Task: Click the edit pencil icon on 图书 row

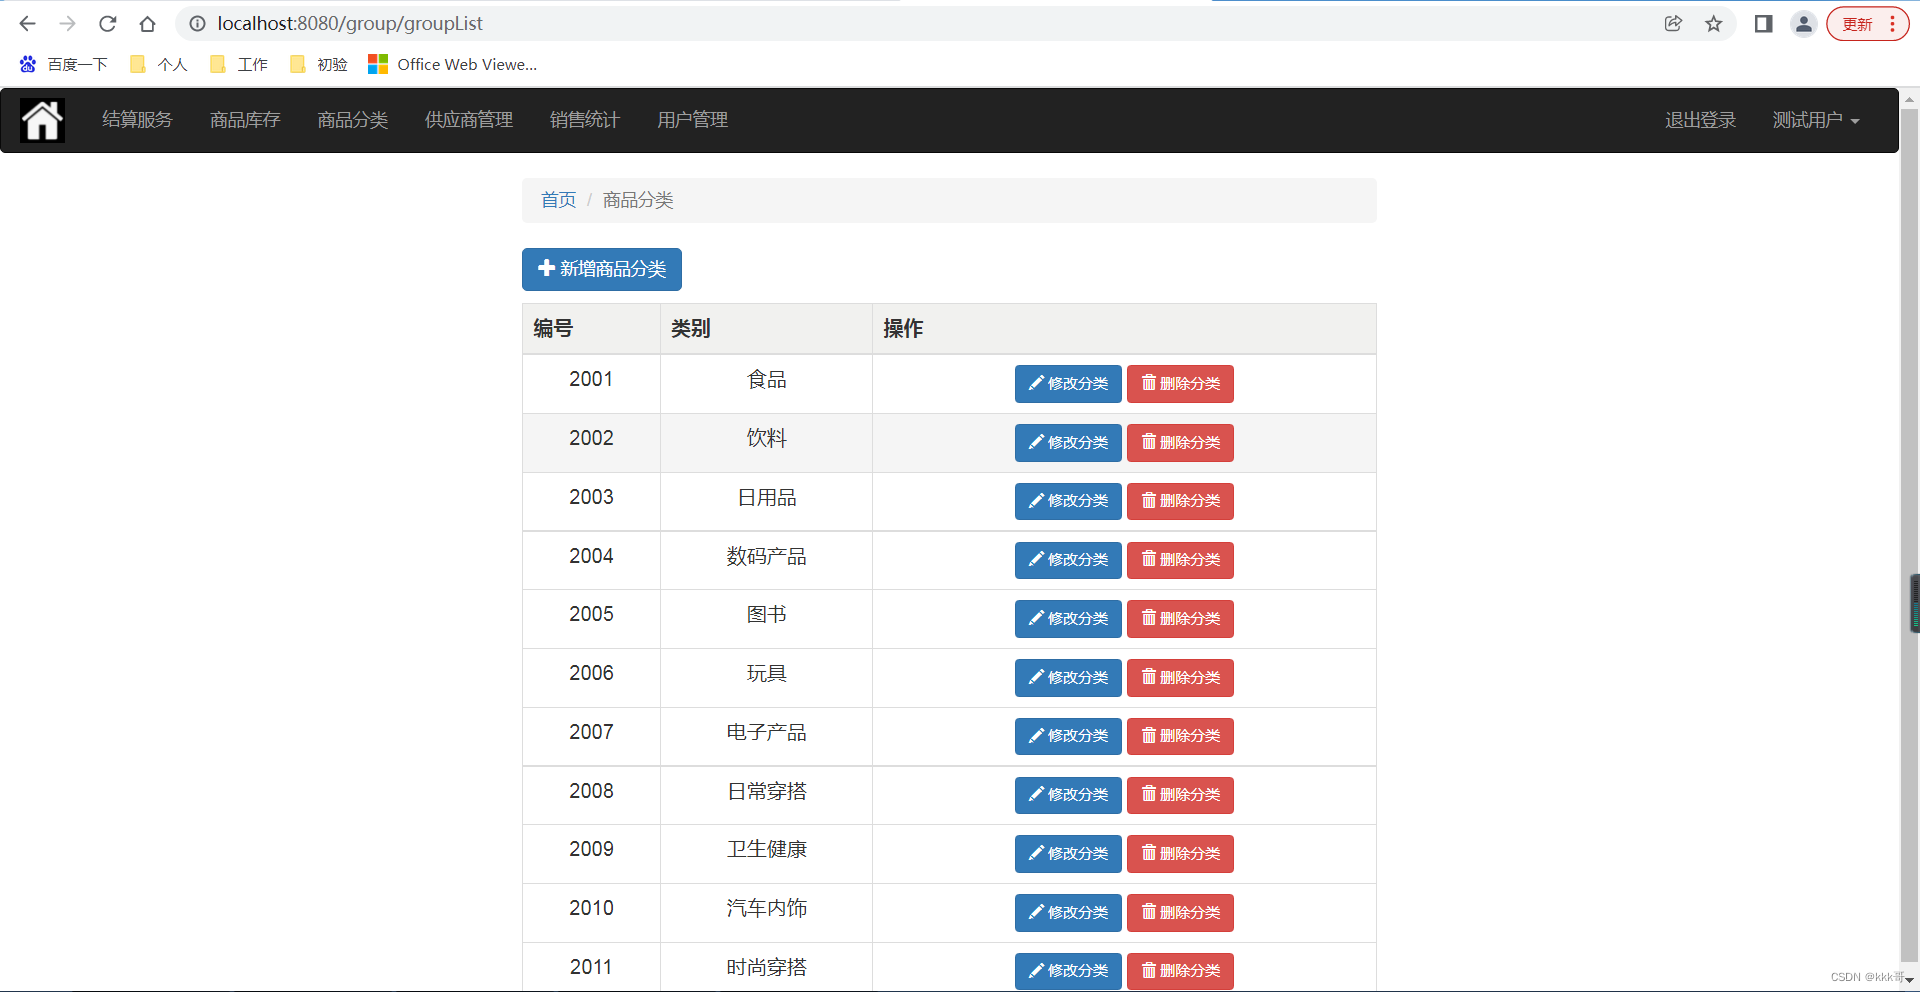Action: click(x=1036, y=618)
